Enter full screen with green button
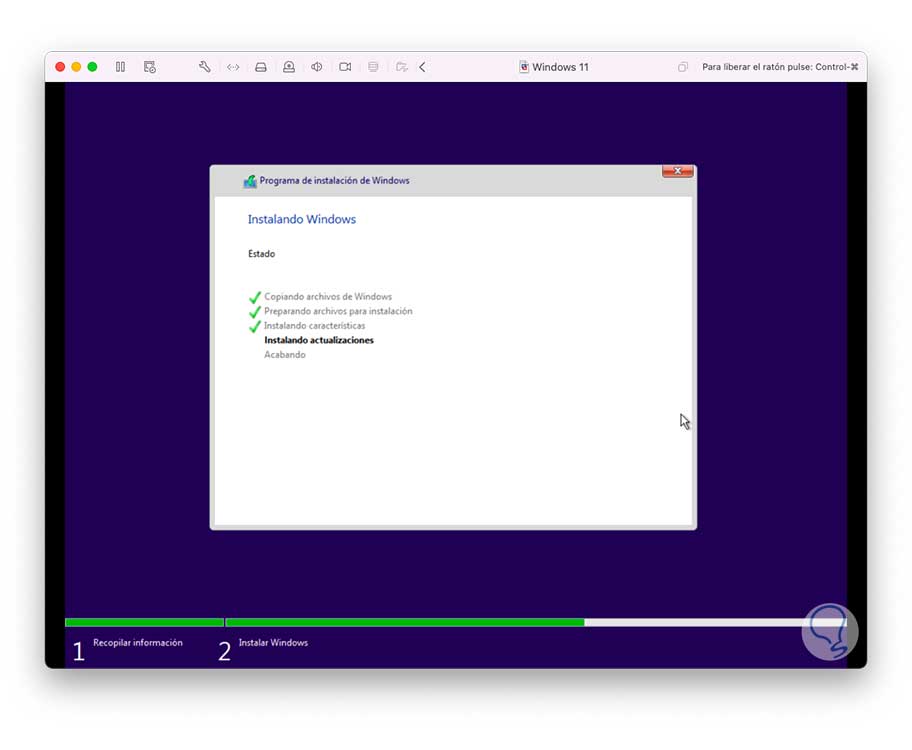The image size is (912, 750). [92, 67]
